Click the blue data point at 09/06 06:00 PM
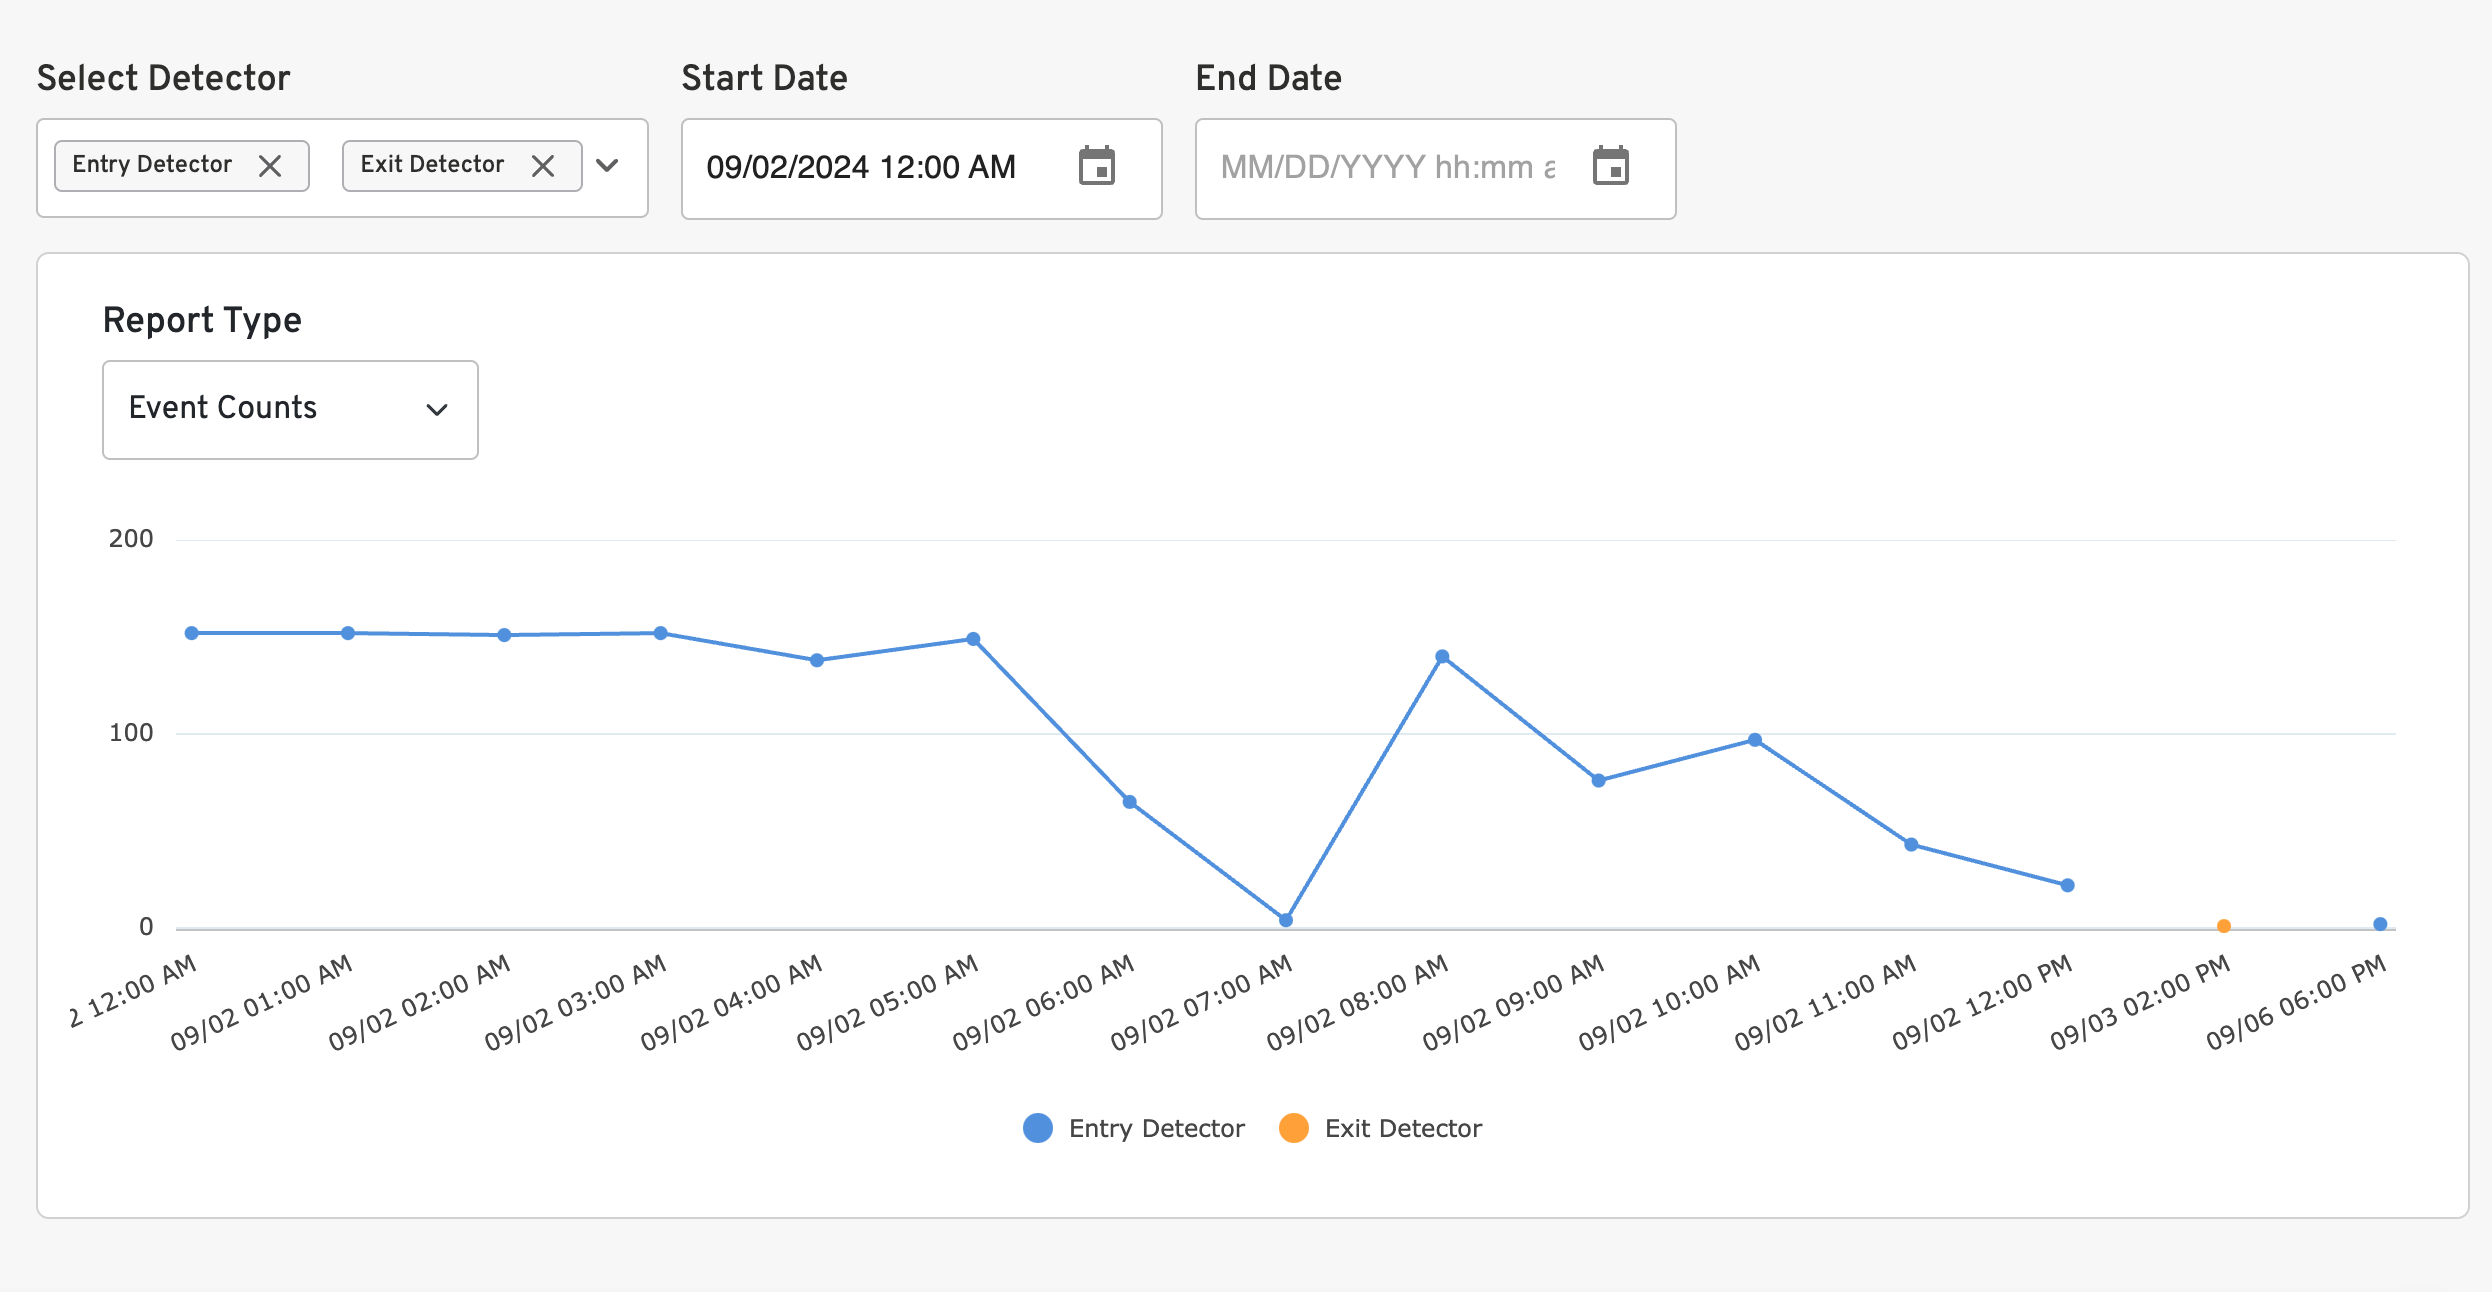Screen dimensions: 2492x1292 [x=2380, y=924]
